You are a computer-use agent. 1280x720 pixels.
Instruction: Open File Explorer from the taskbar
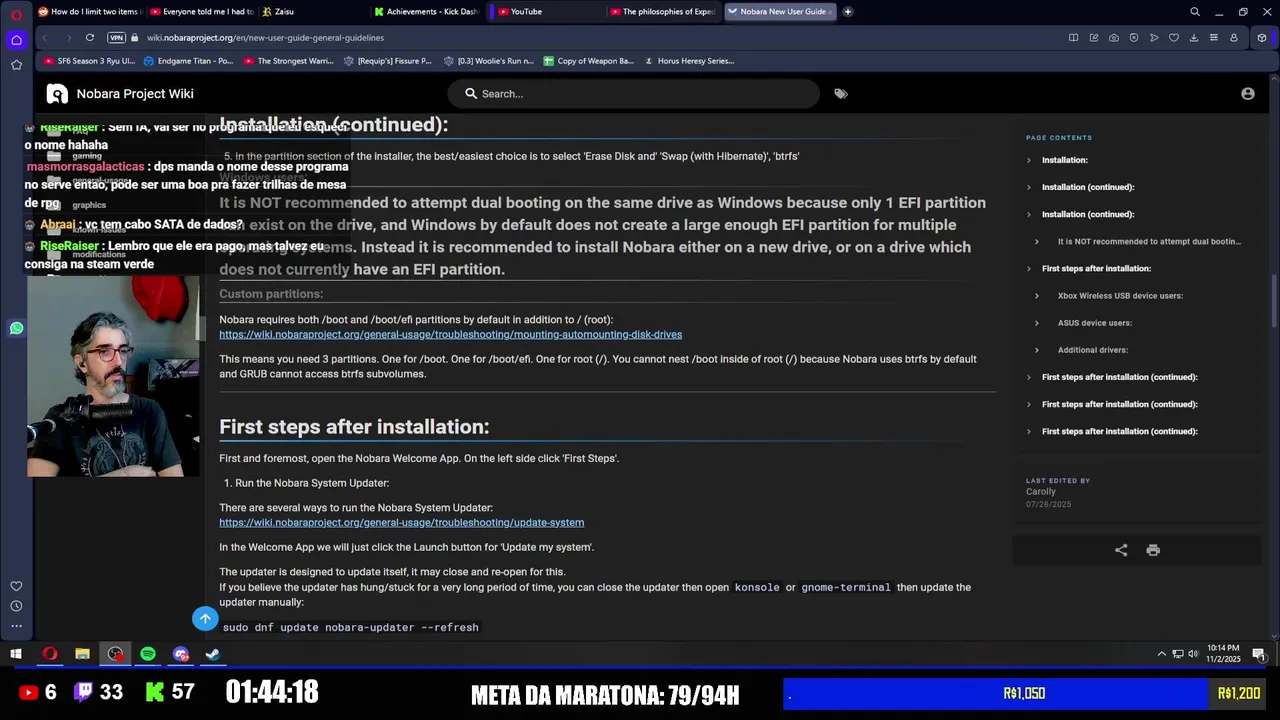82,654
